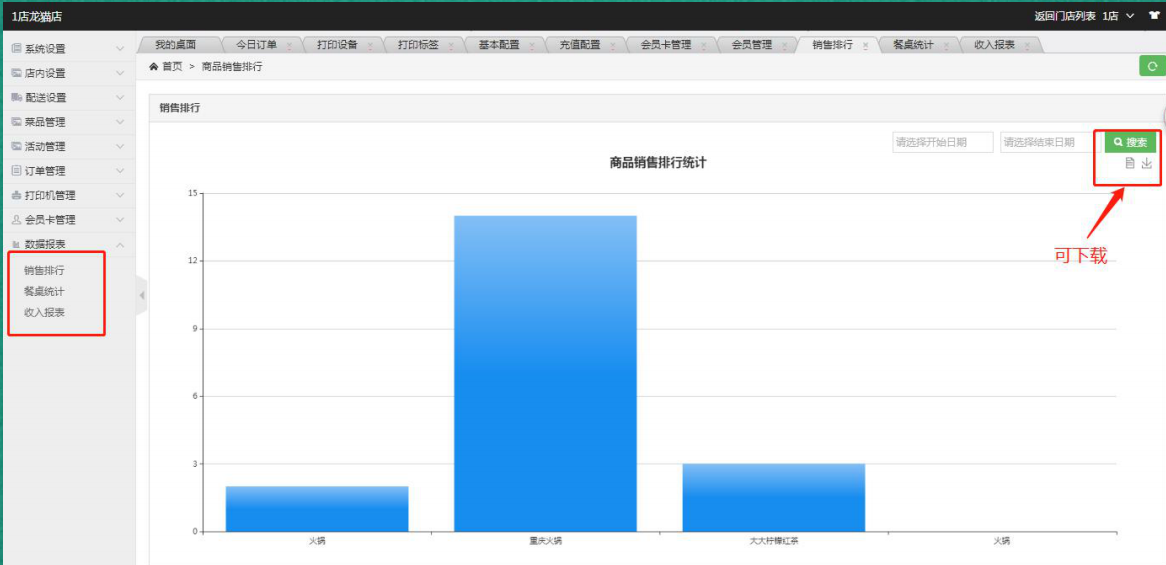Click 返回门店列表 link in header
1166x565 pixels.
[1064, 16]
